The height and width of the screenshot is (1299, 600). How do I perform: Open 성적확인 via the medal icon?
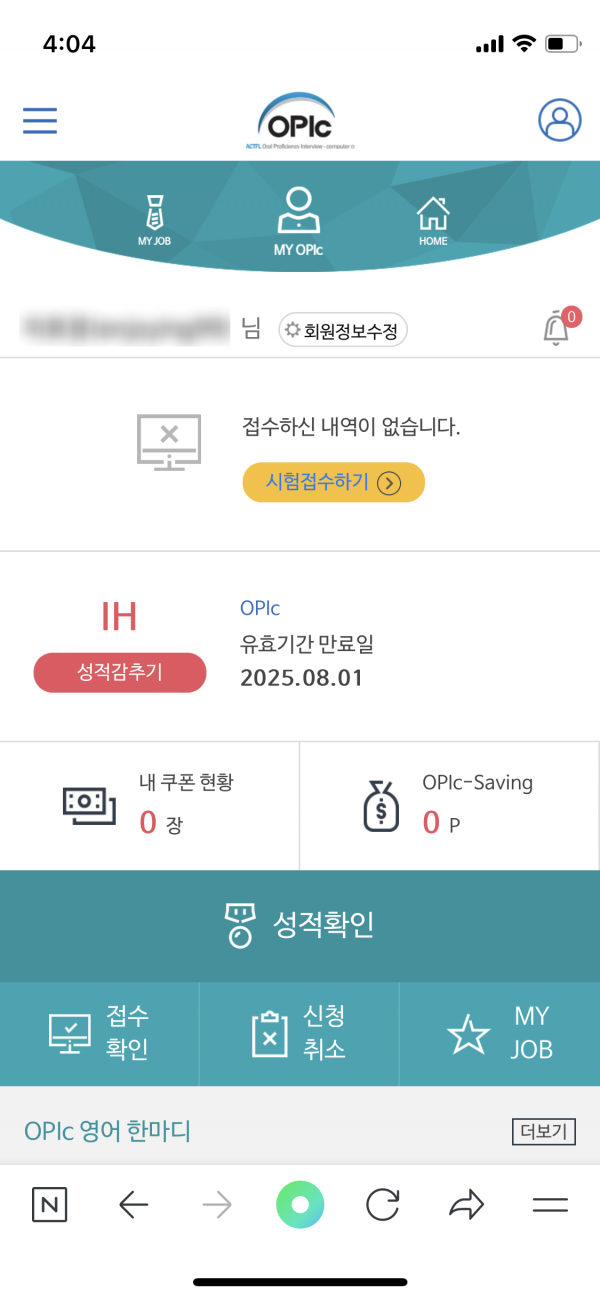tap(237, 924)
